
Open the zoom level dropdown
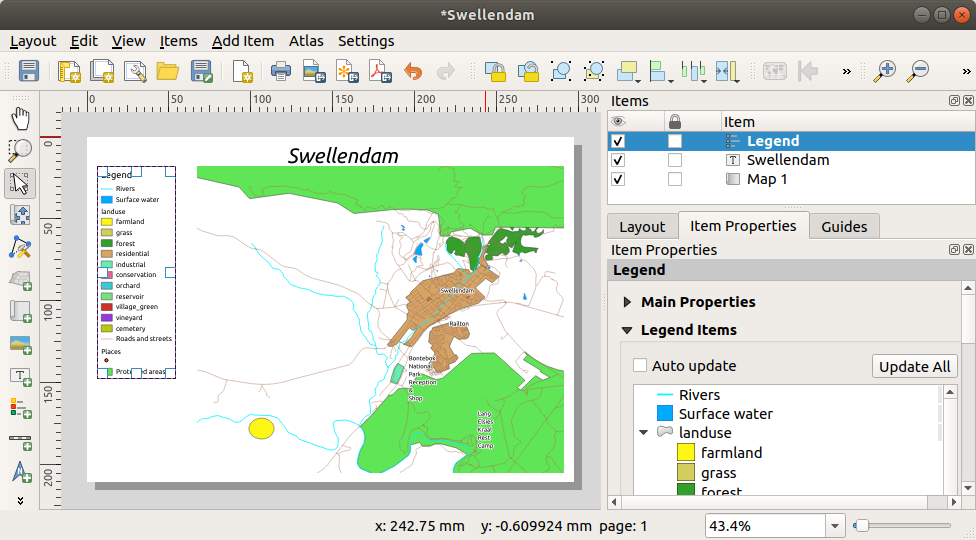click(835, 526)
